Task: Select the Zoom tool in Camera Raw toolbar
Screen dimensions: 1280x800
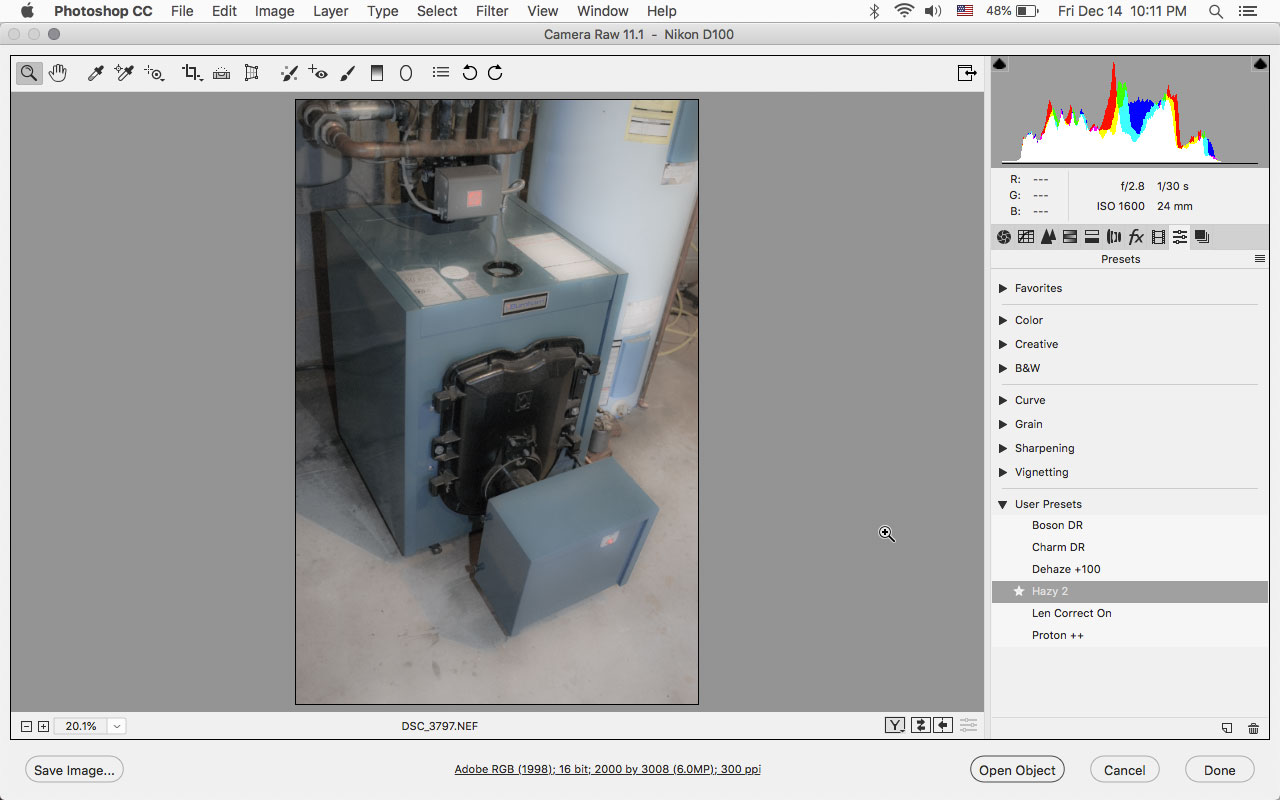Action: pyautogui.click(x=29, y=73)
